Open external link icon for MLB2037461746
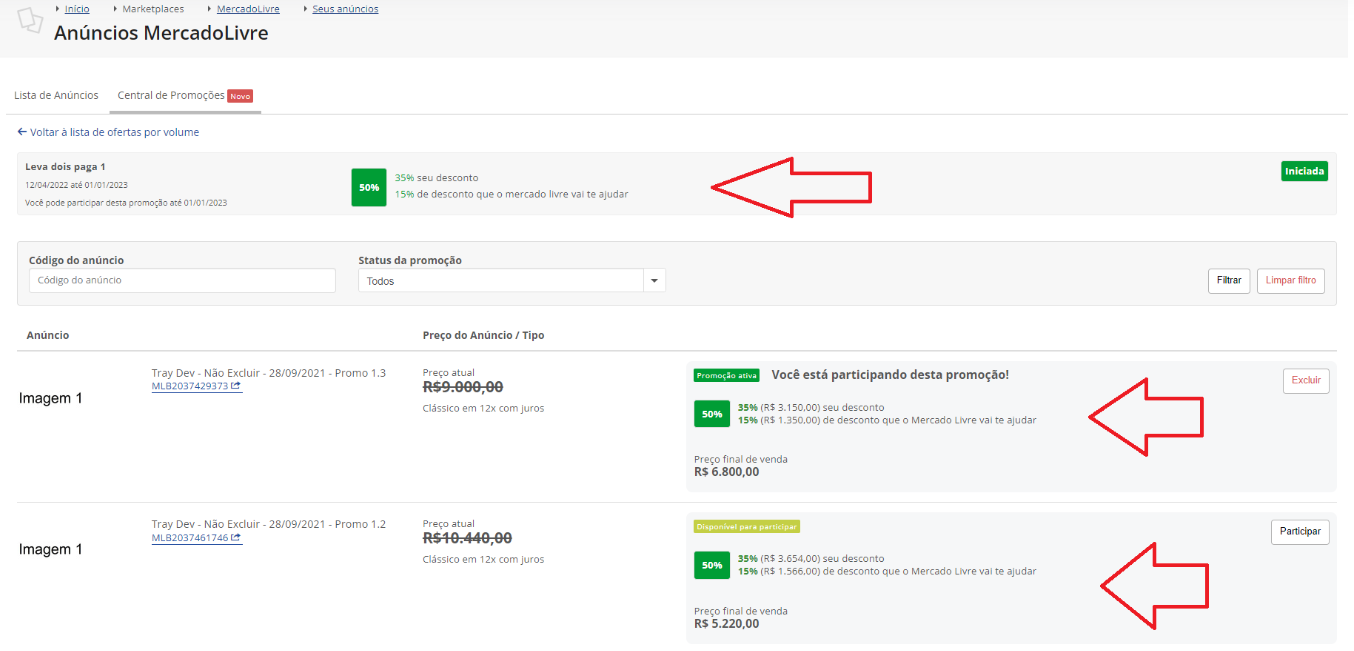 click(236, 538)
